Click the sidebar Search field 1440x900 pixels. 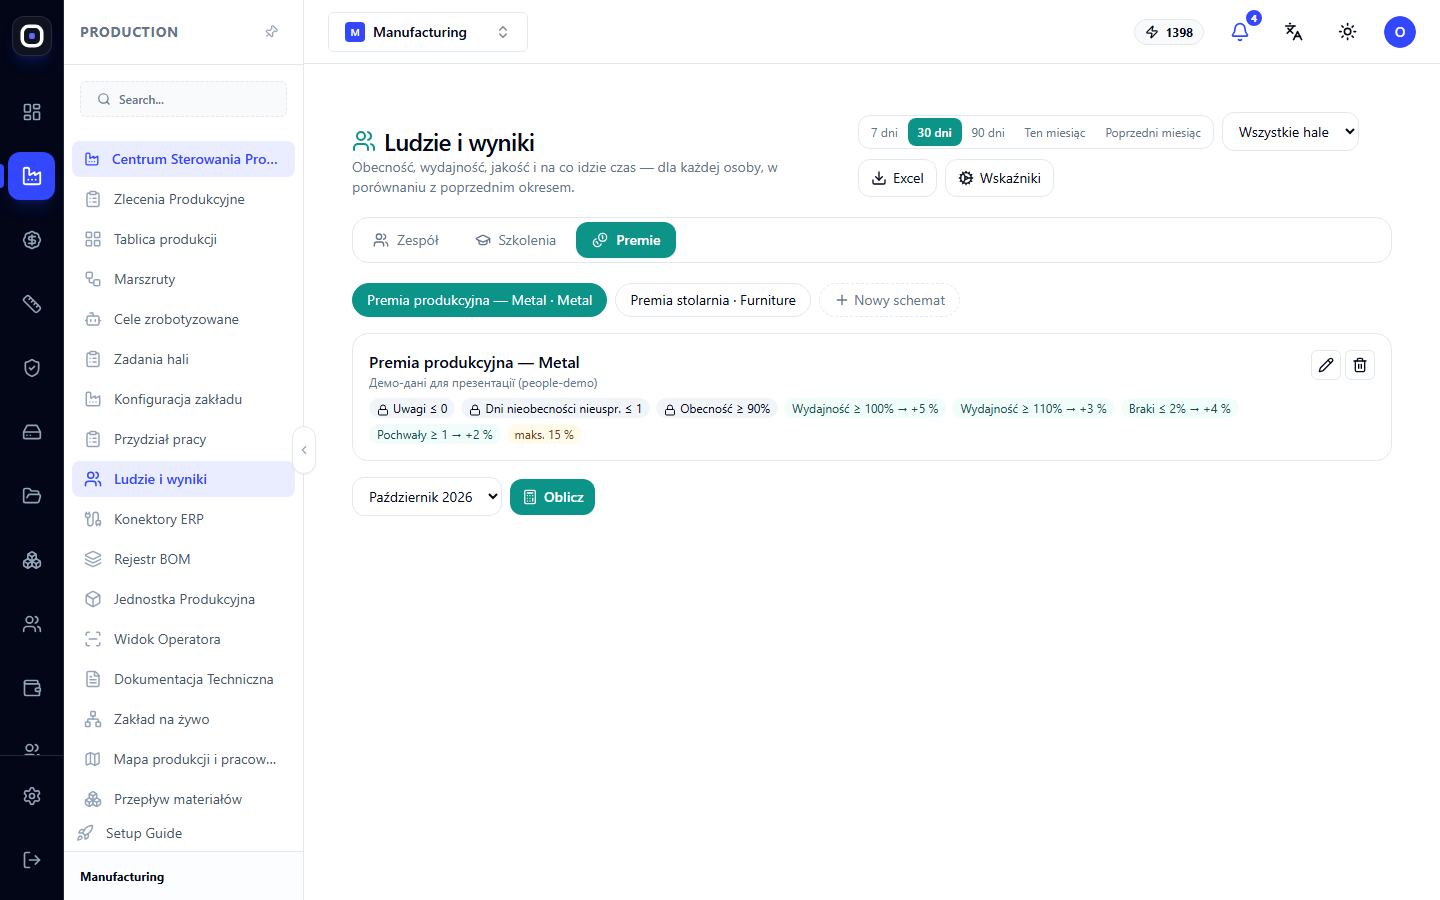point(183,99)
